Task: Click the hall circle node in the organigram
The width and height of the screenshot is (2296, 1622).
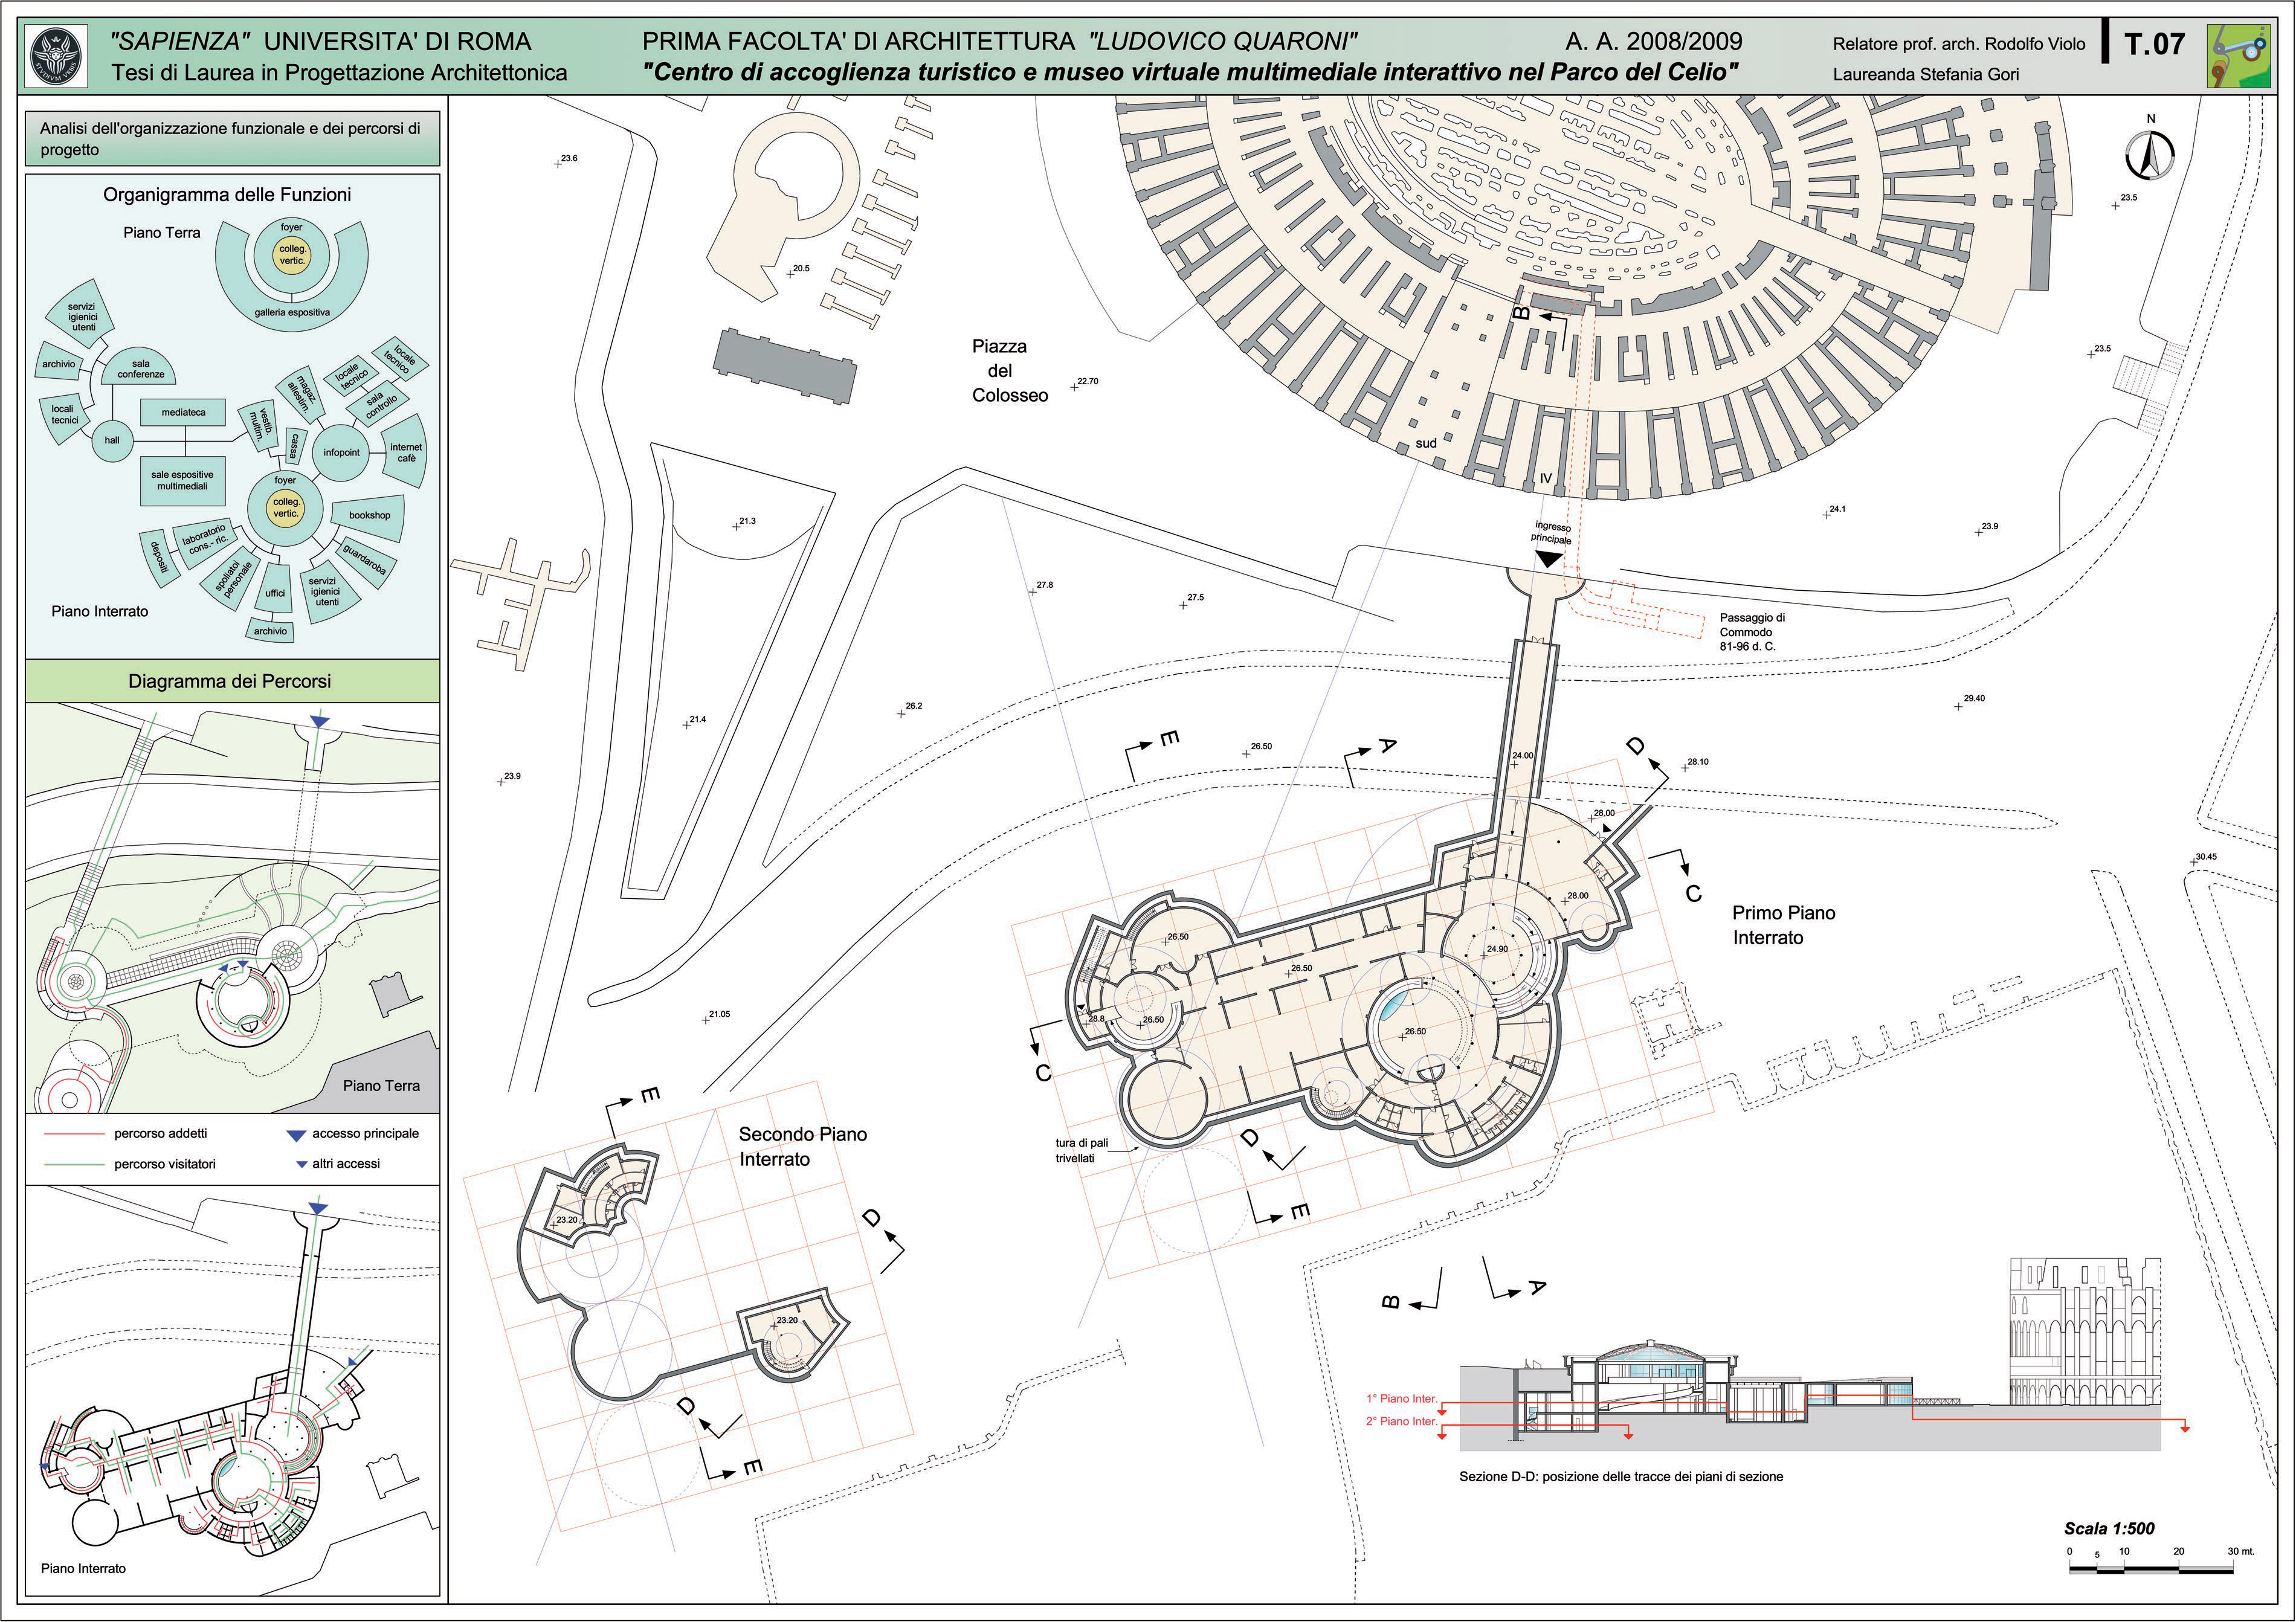Action: click(x=112, y=441)
